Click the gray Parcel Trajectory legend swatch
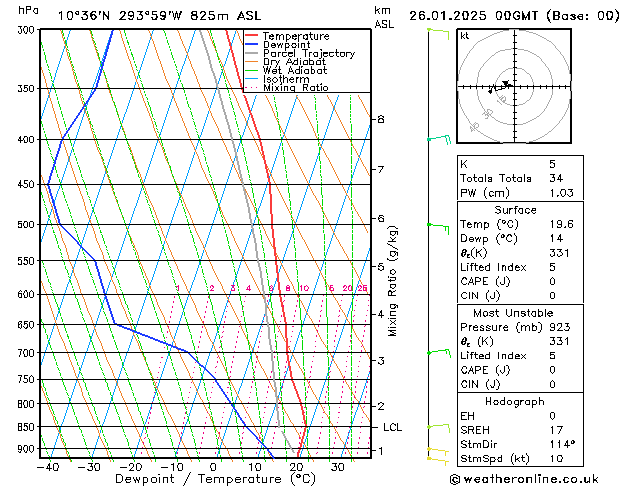Viewport: 629px width, 486px height. point(252,53)
